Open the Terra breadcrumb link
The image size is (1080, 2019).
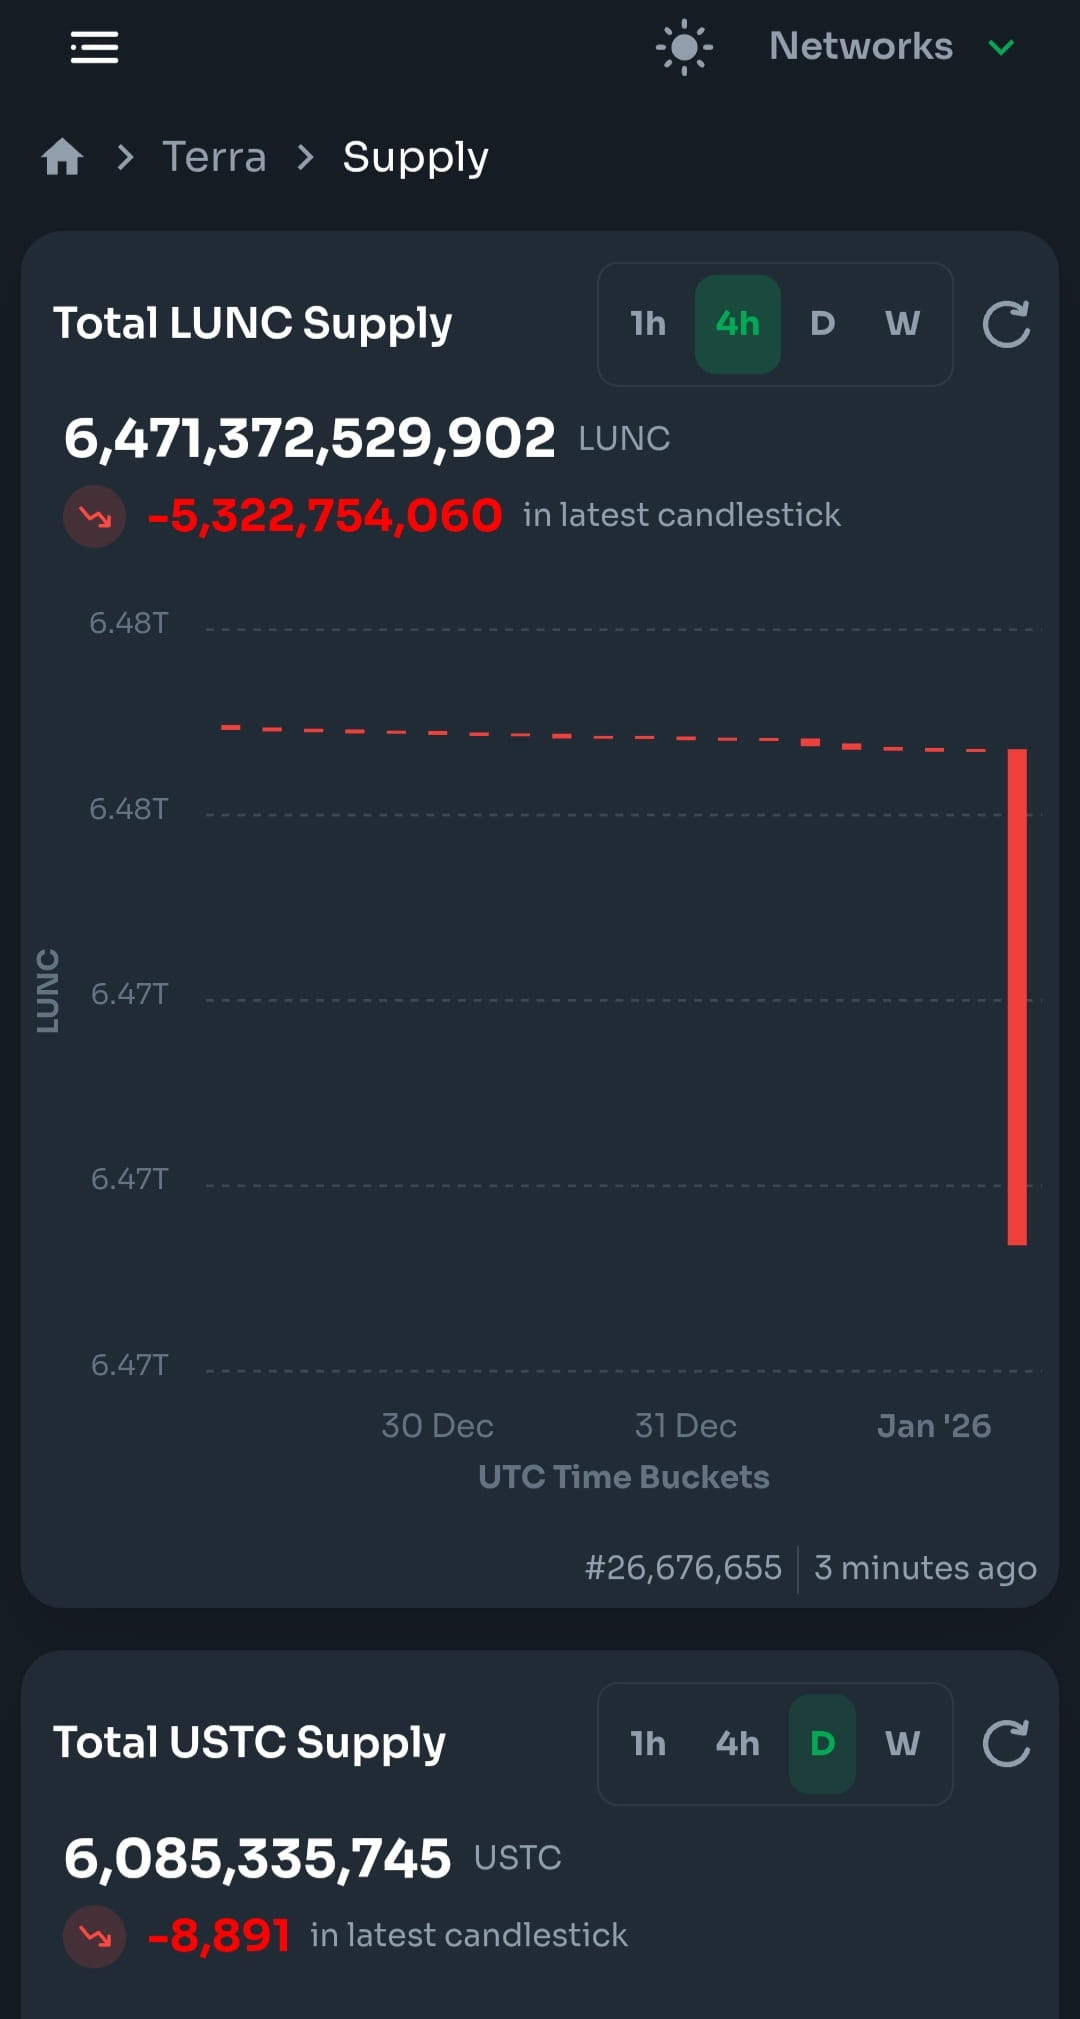(214, 157)
